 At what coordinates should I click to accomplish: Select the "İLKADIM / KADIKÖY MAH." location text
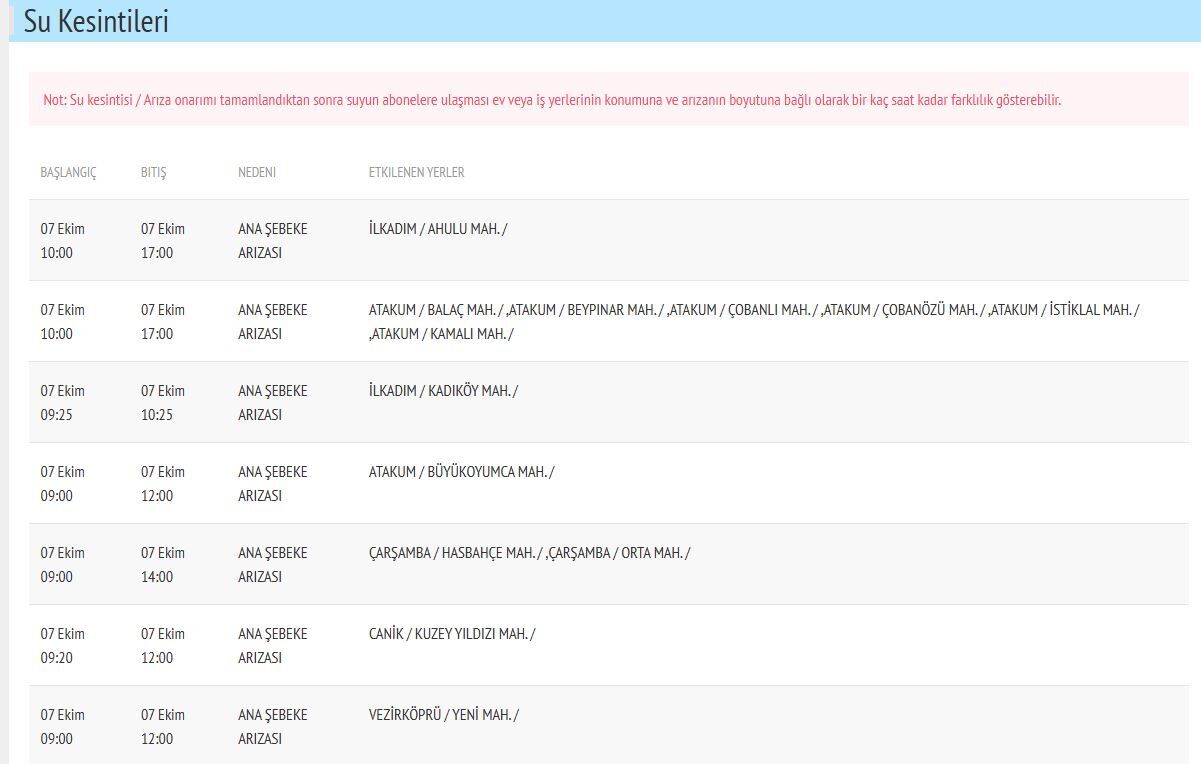click(443, 391)
